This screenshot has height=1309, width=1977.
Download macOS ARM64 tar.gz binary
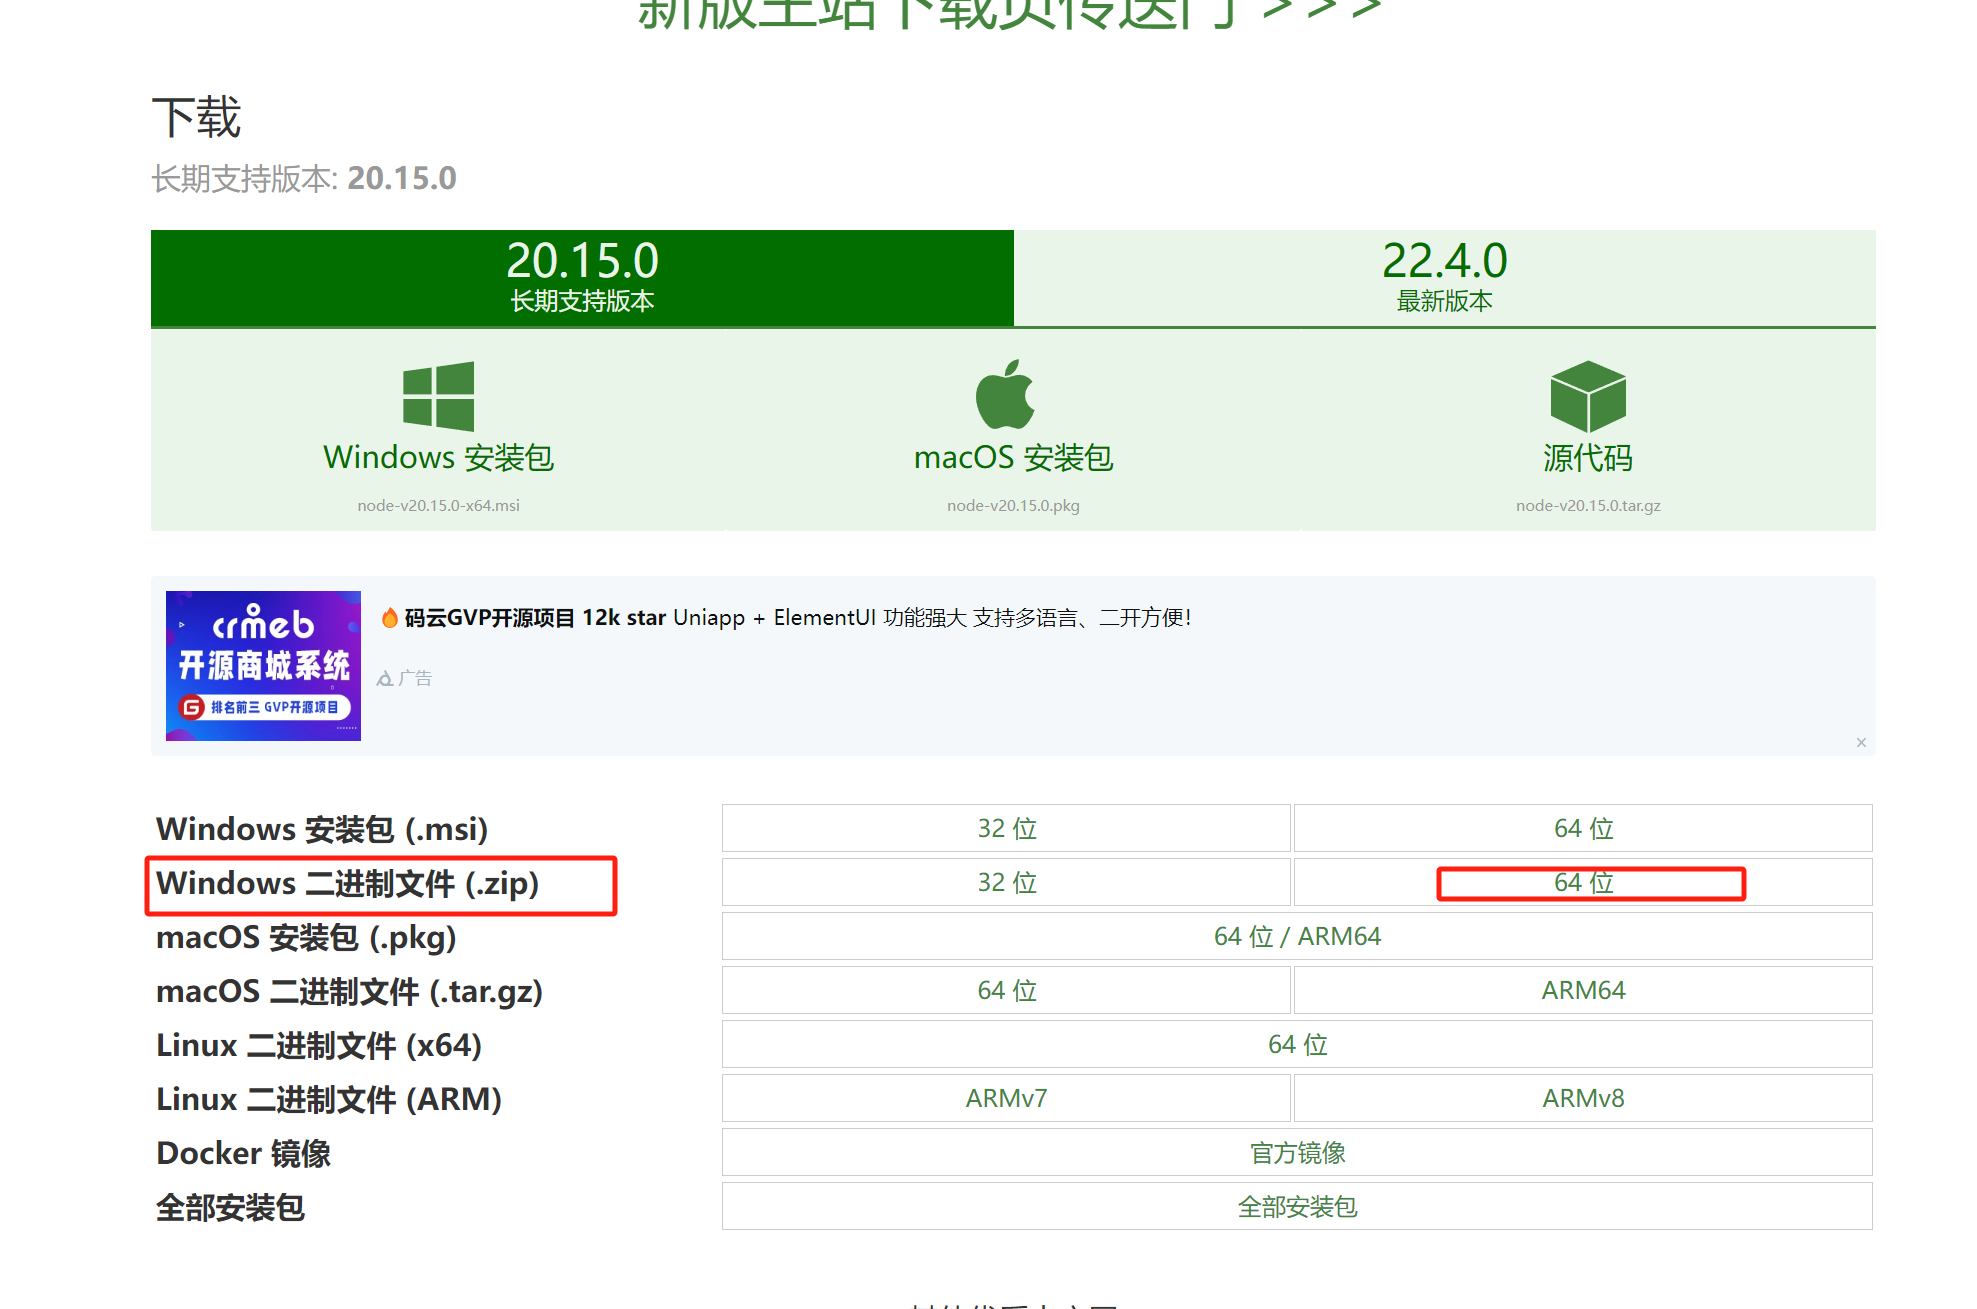tap(1583, 990)
